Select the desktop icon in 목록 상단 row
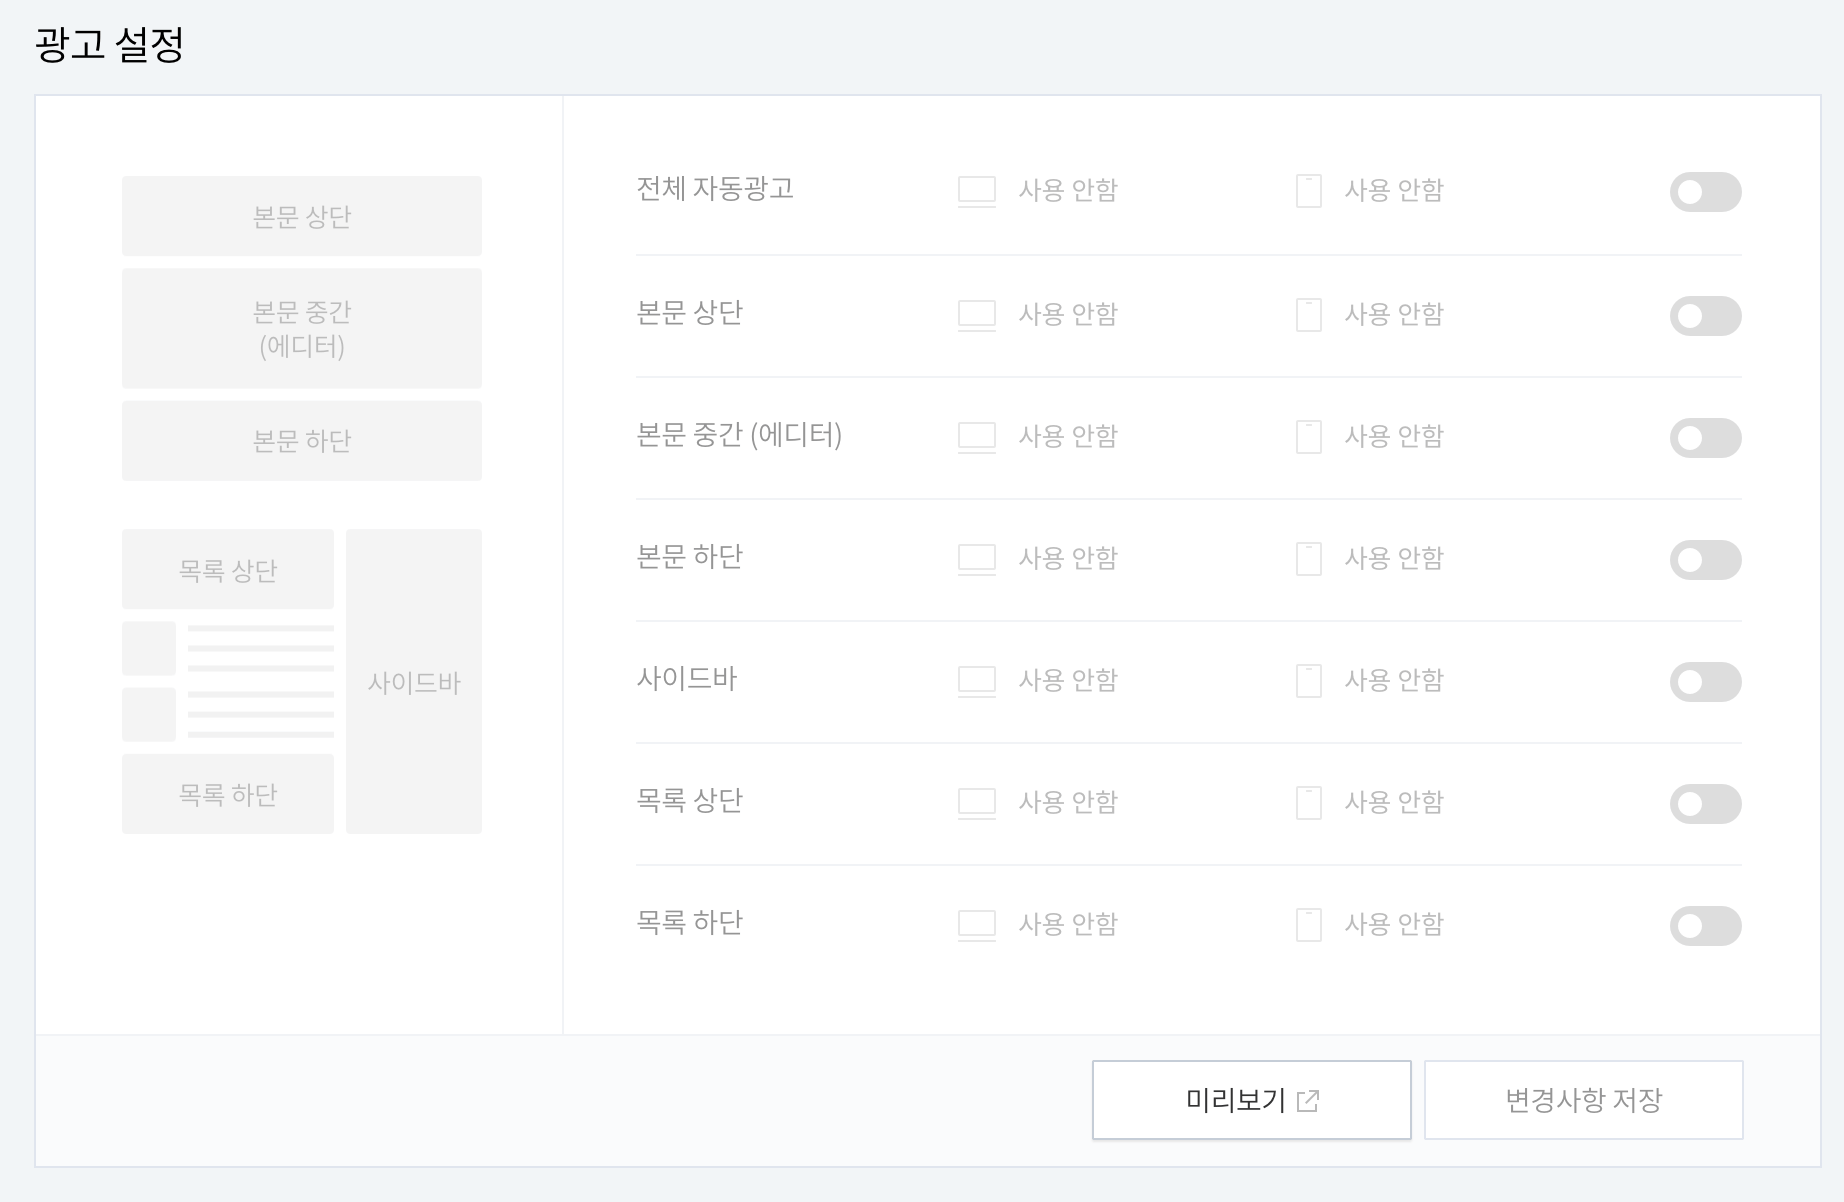1844x1202 pixels. click(976, 801)
